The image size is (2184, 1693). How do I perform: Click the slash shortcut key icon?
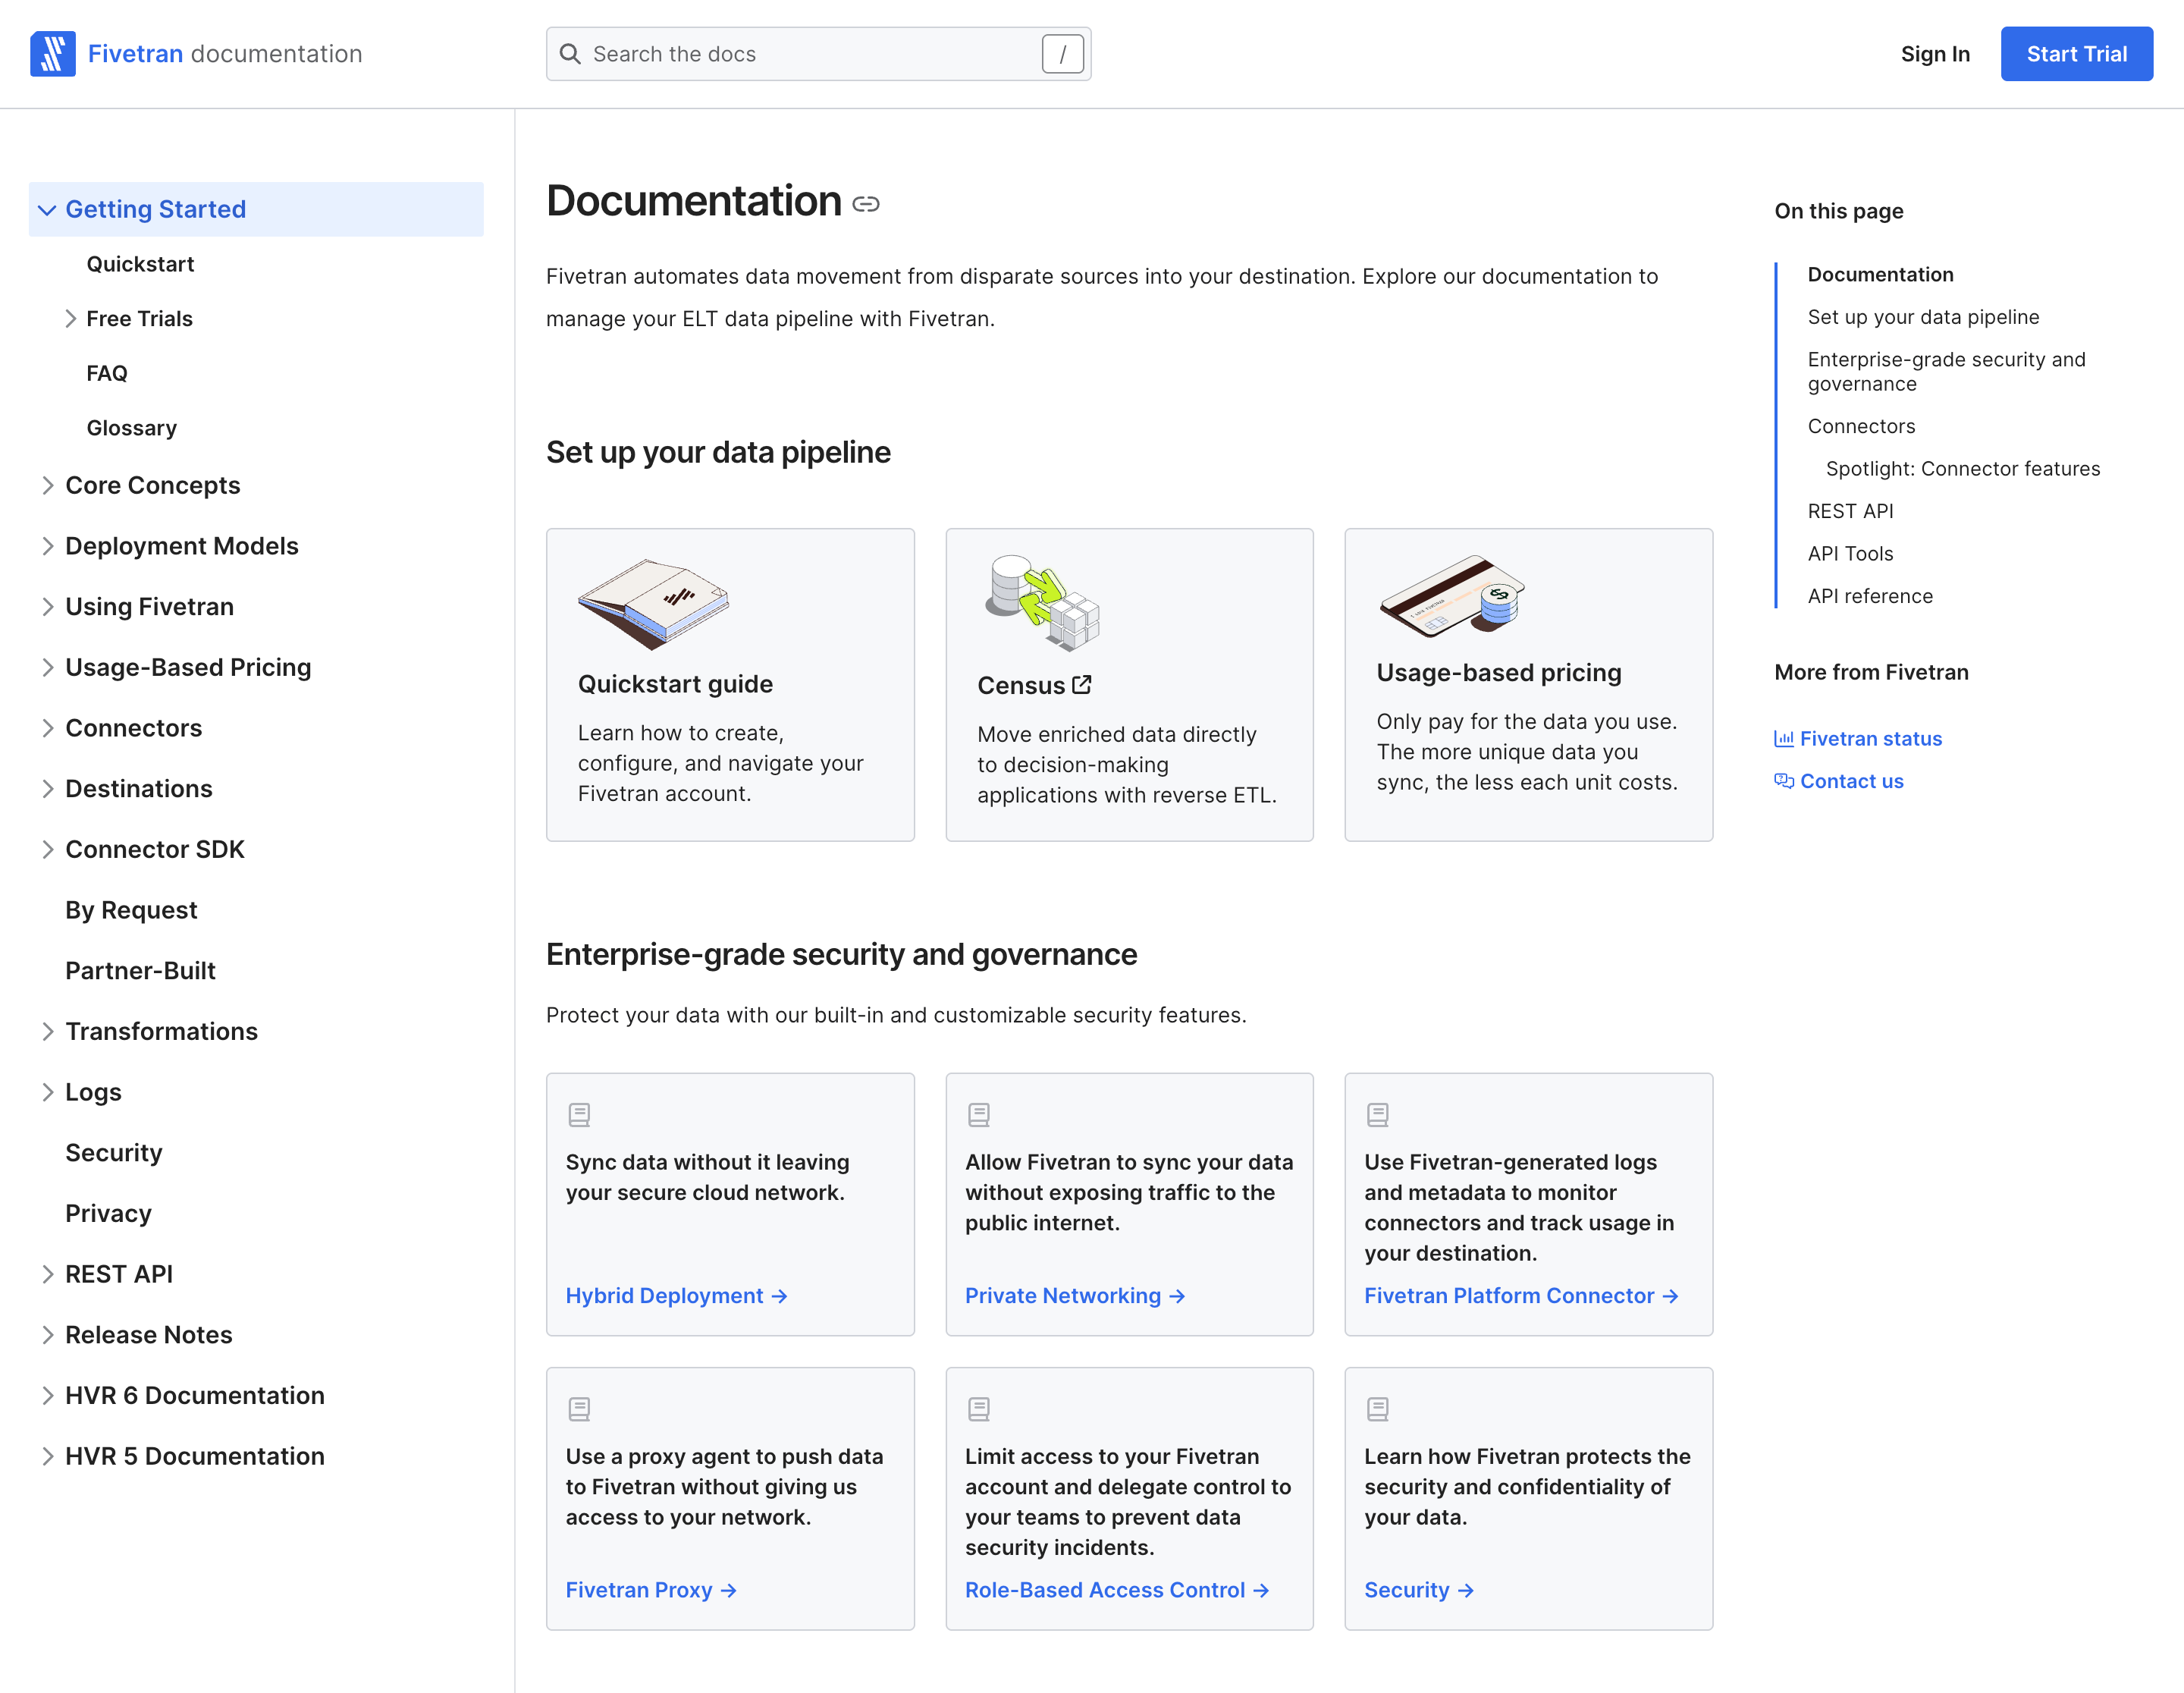point(1062,54)
